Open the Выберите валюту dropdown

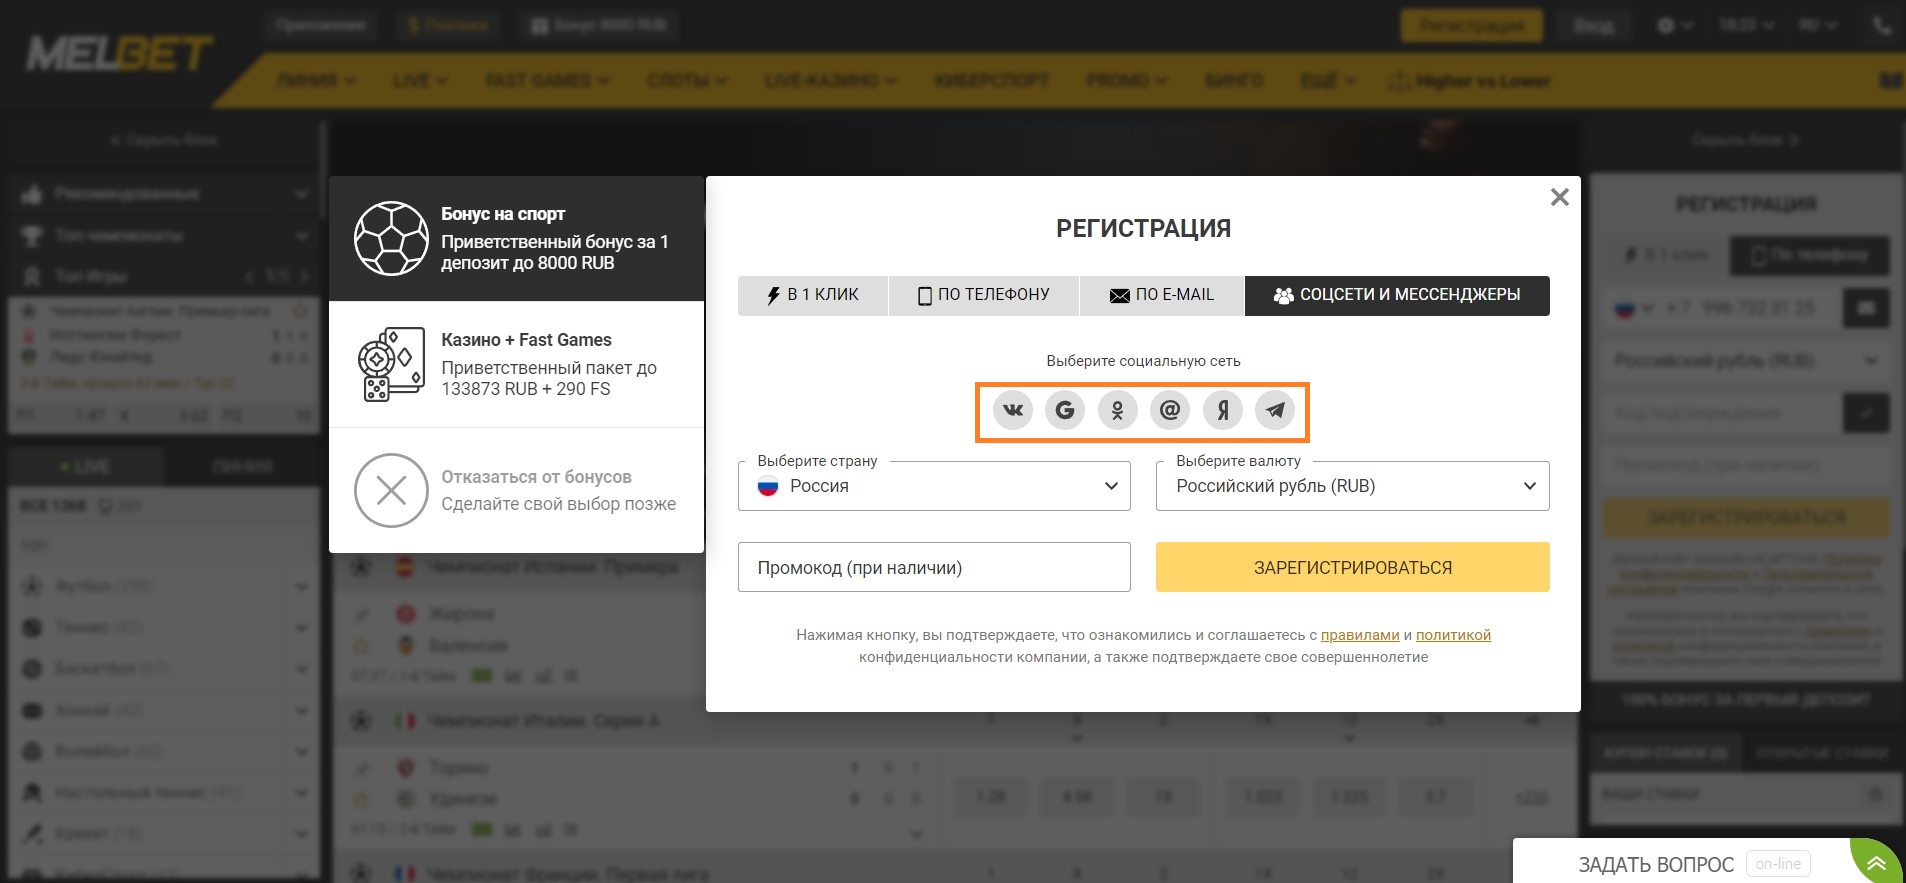coord(1352,486)
